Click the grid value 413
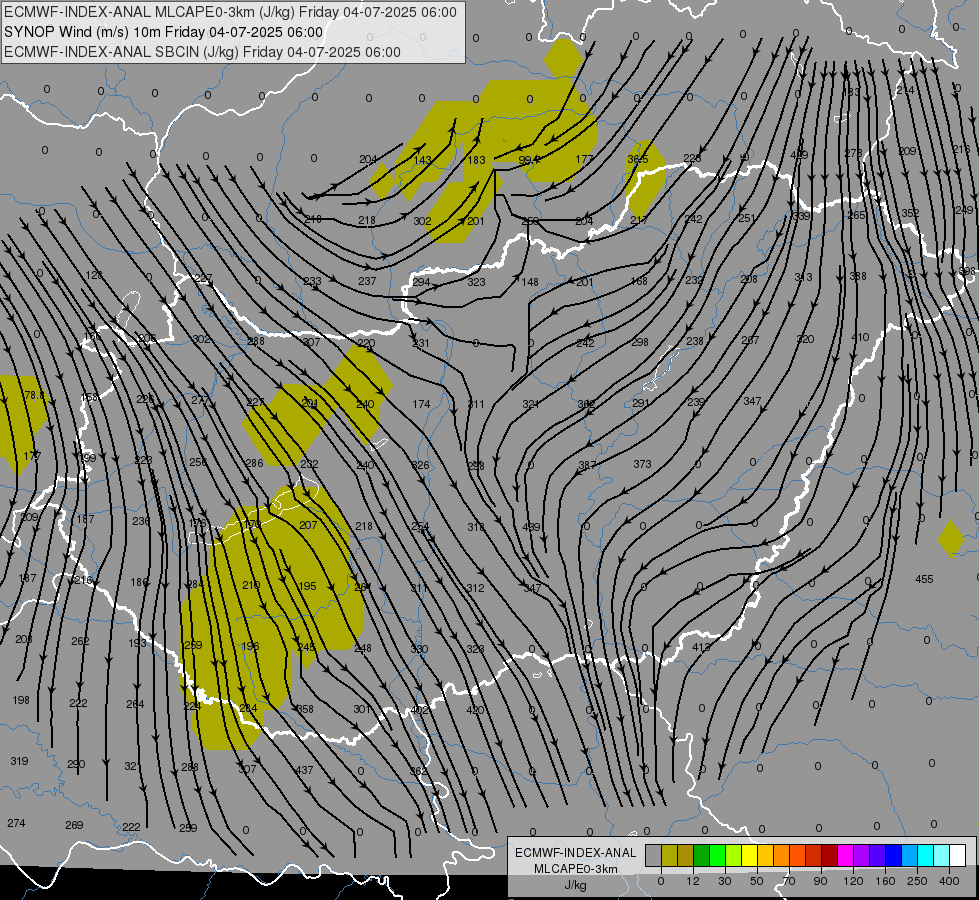 (x=701, y=647)
